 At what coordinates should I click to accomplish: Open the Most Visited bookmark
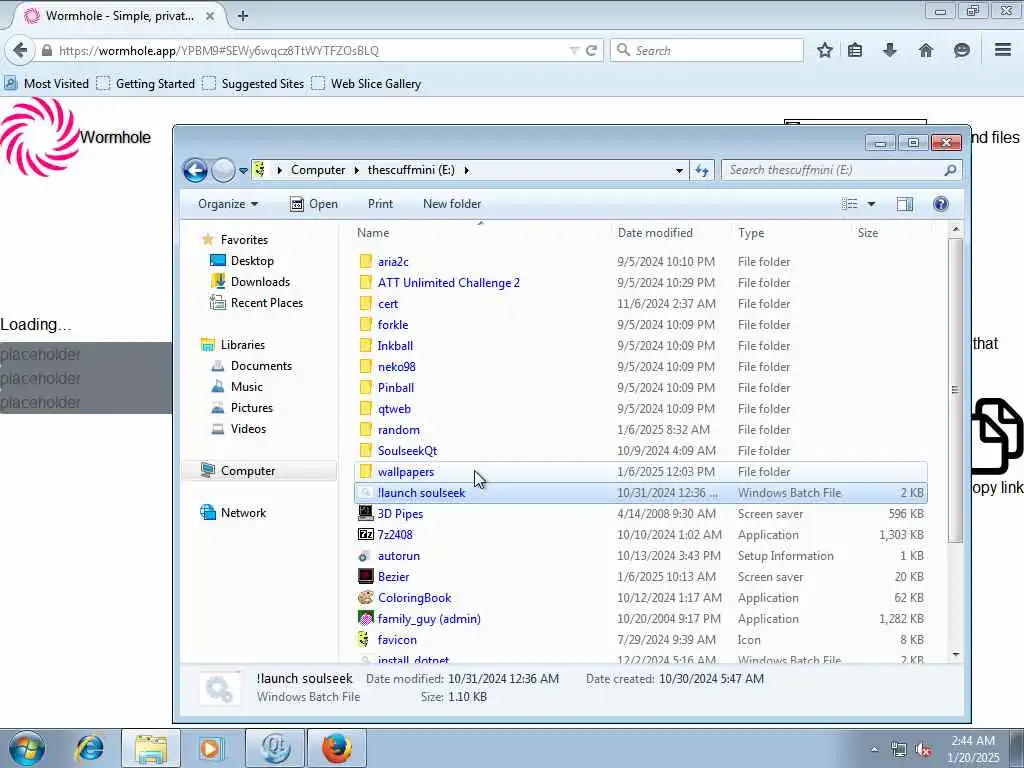tap(46, 84)
